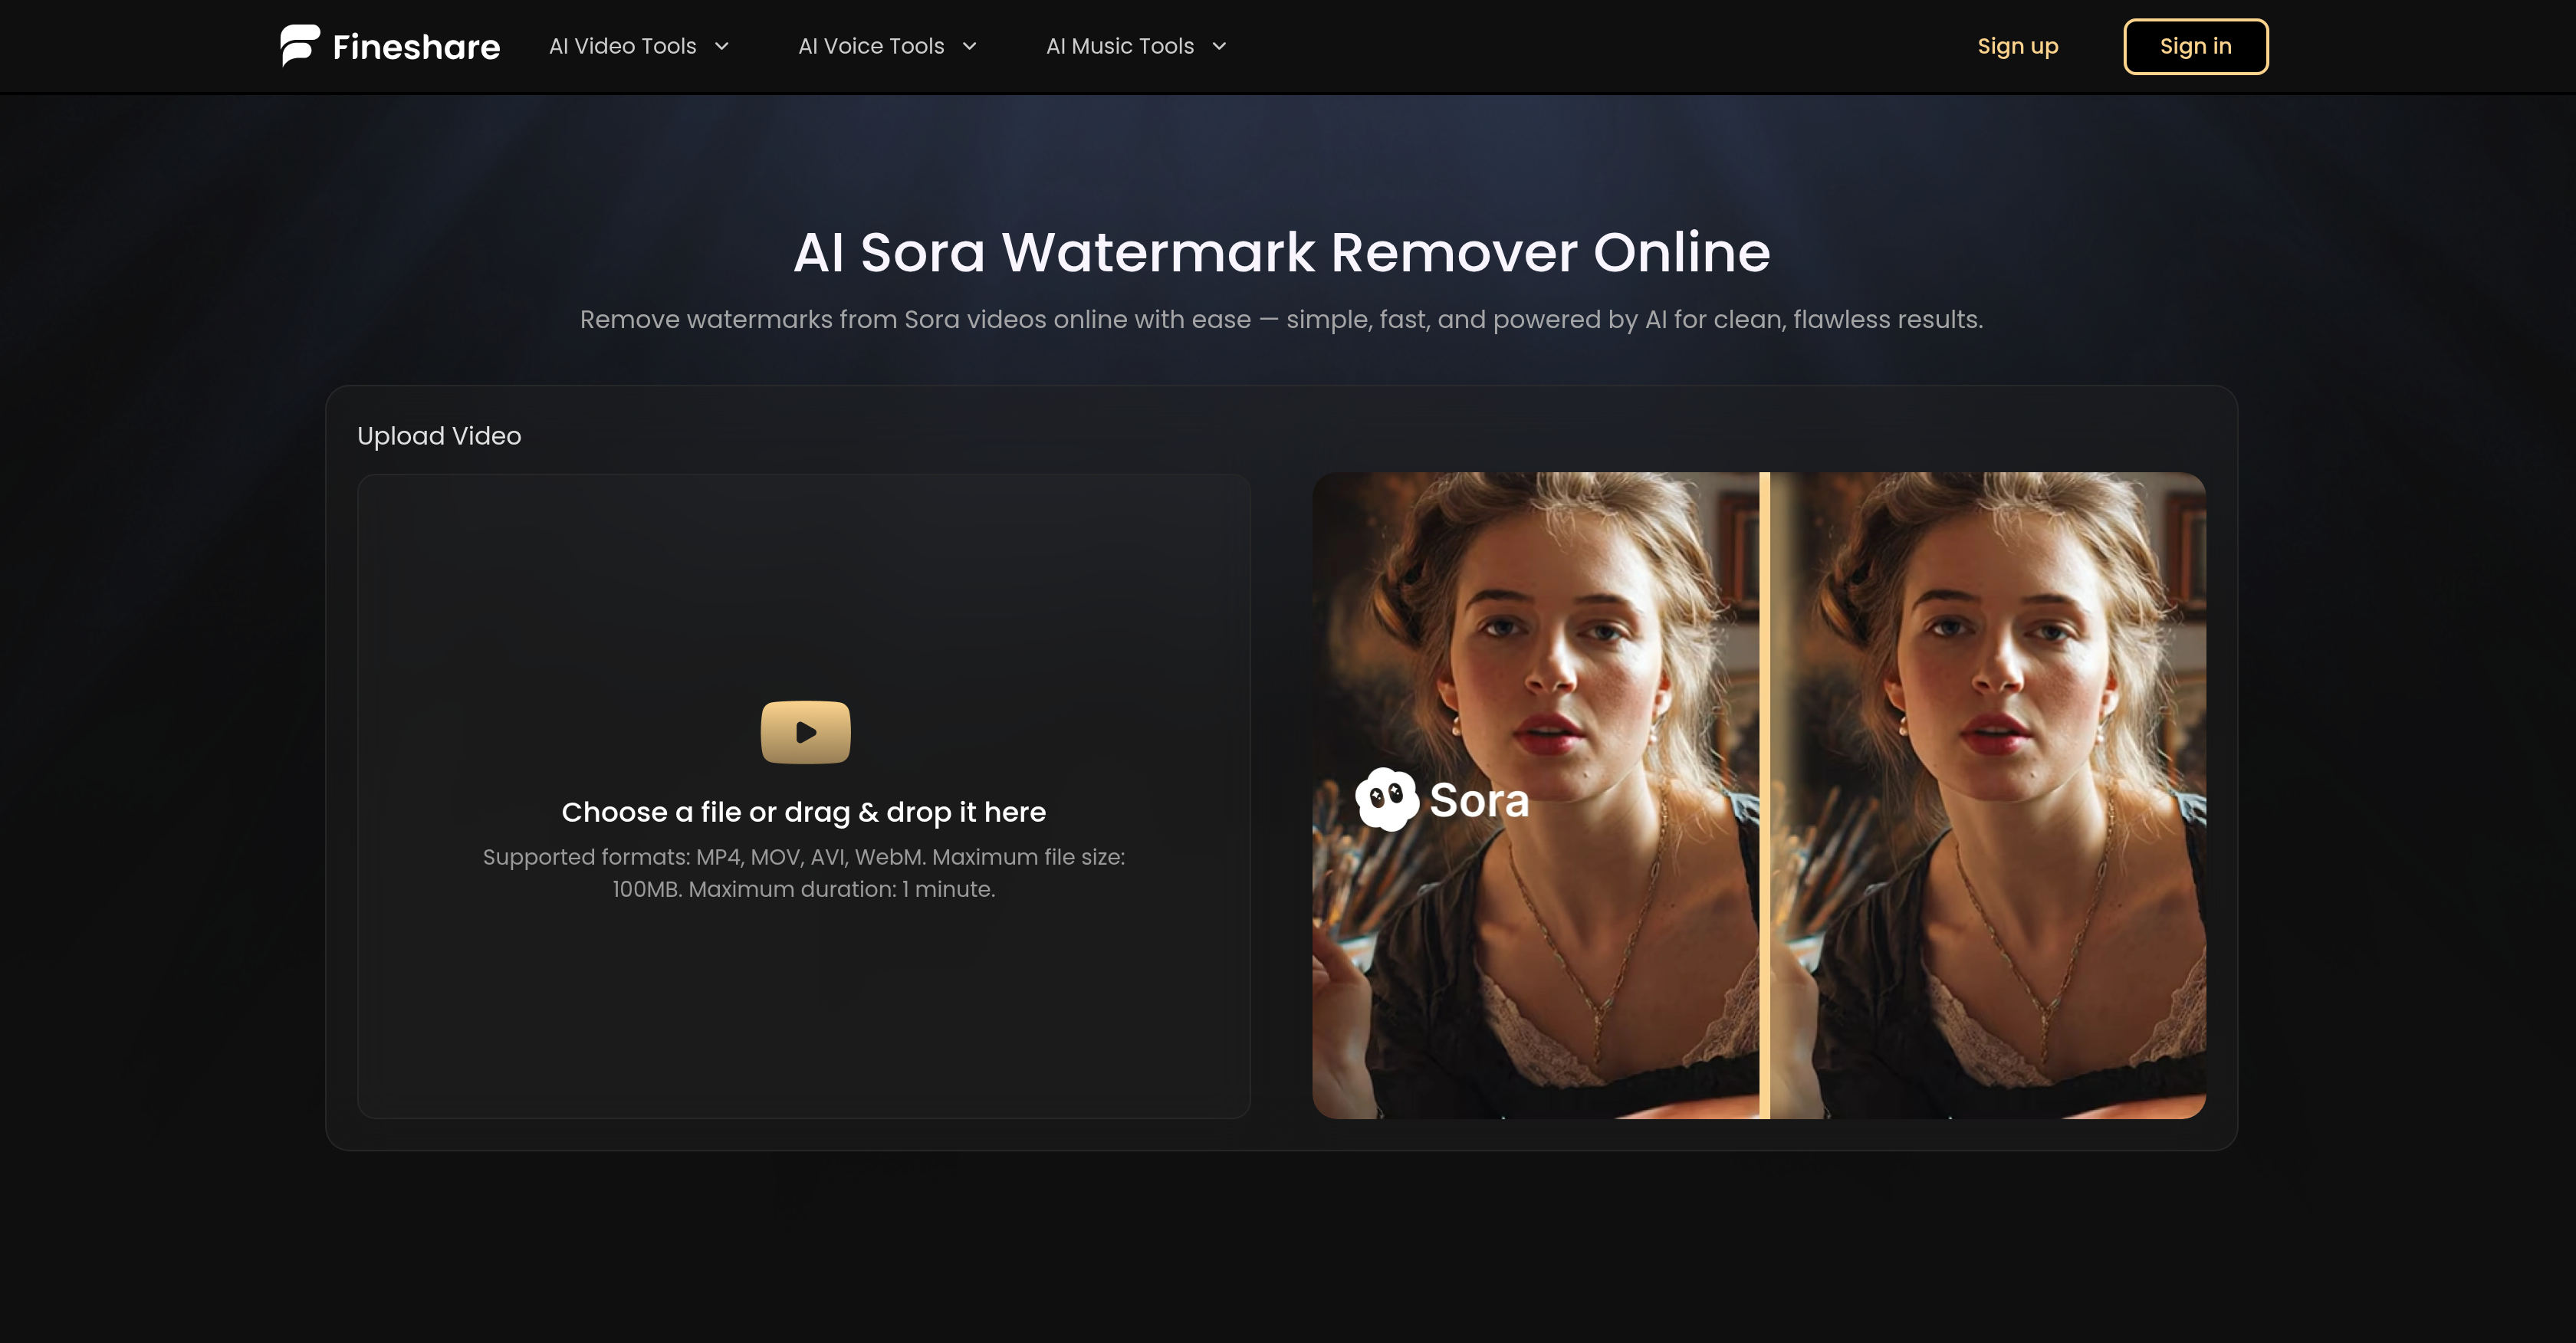The width and height of the screenshot is (2576, 1343).
Task: Click the AI Music Tools chevron icon
Action: pos(1218,46)
